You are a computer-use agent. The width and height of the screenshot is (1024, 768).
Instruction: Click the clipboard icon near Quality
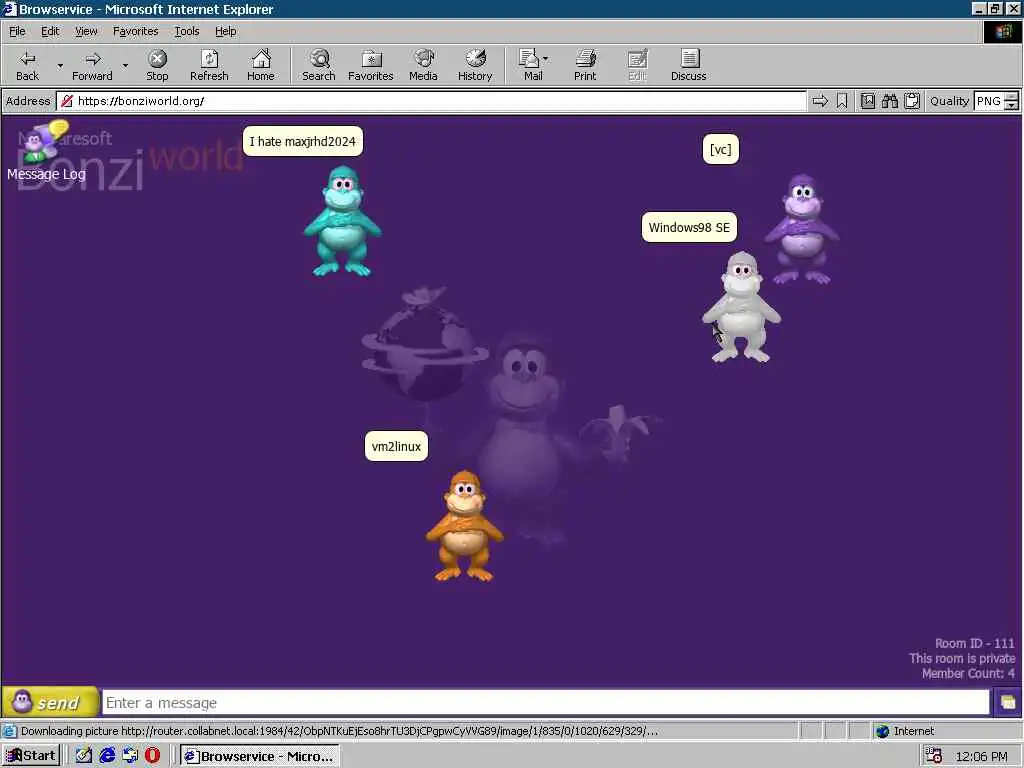tap(912, 101)
